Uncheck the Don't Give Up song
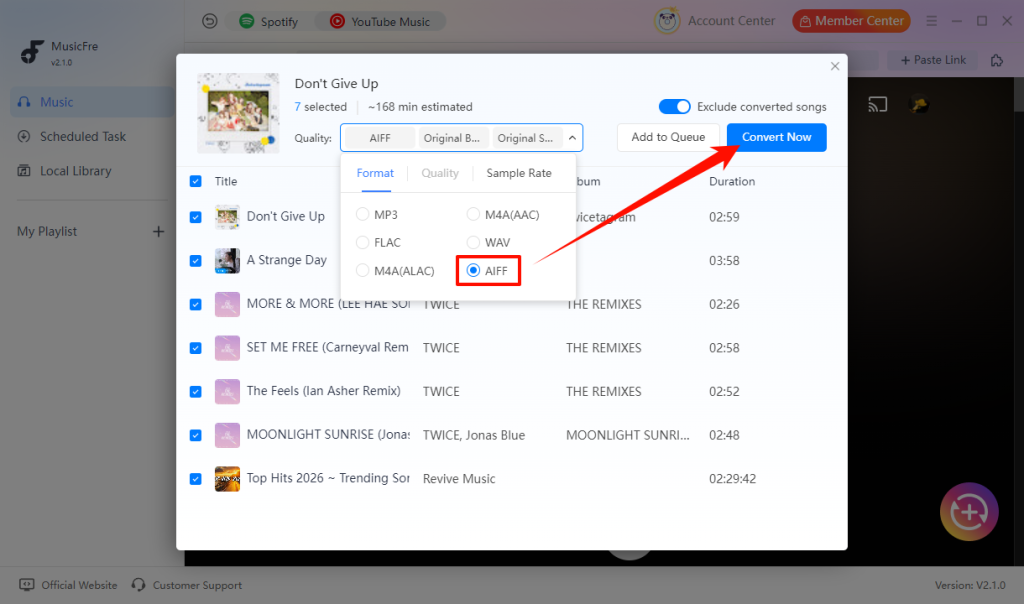1024x604 pixels. click(195, 217)
